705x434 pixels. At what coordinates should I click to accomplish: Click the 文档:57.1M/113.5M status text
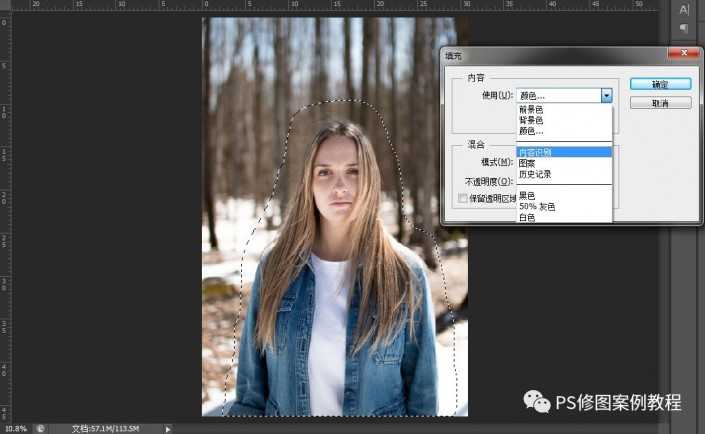pos(106,429)
